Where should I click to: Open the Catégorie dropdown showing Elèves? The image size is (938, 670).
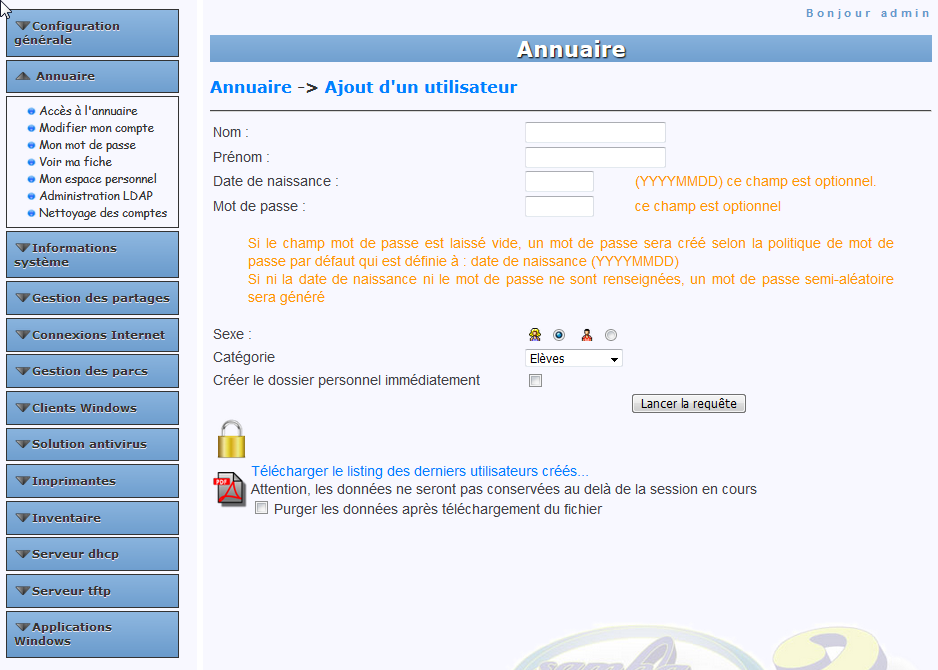pyautogui.click(x=574, y=358)
